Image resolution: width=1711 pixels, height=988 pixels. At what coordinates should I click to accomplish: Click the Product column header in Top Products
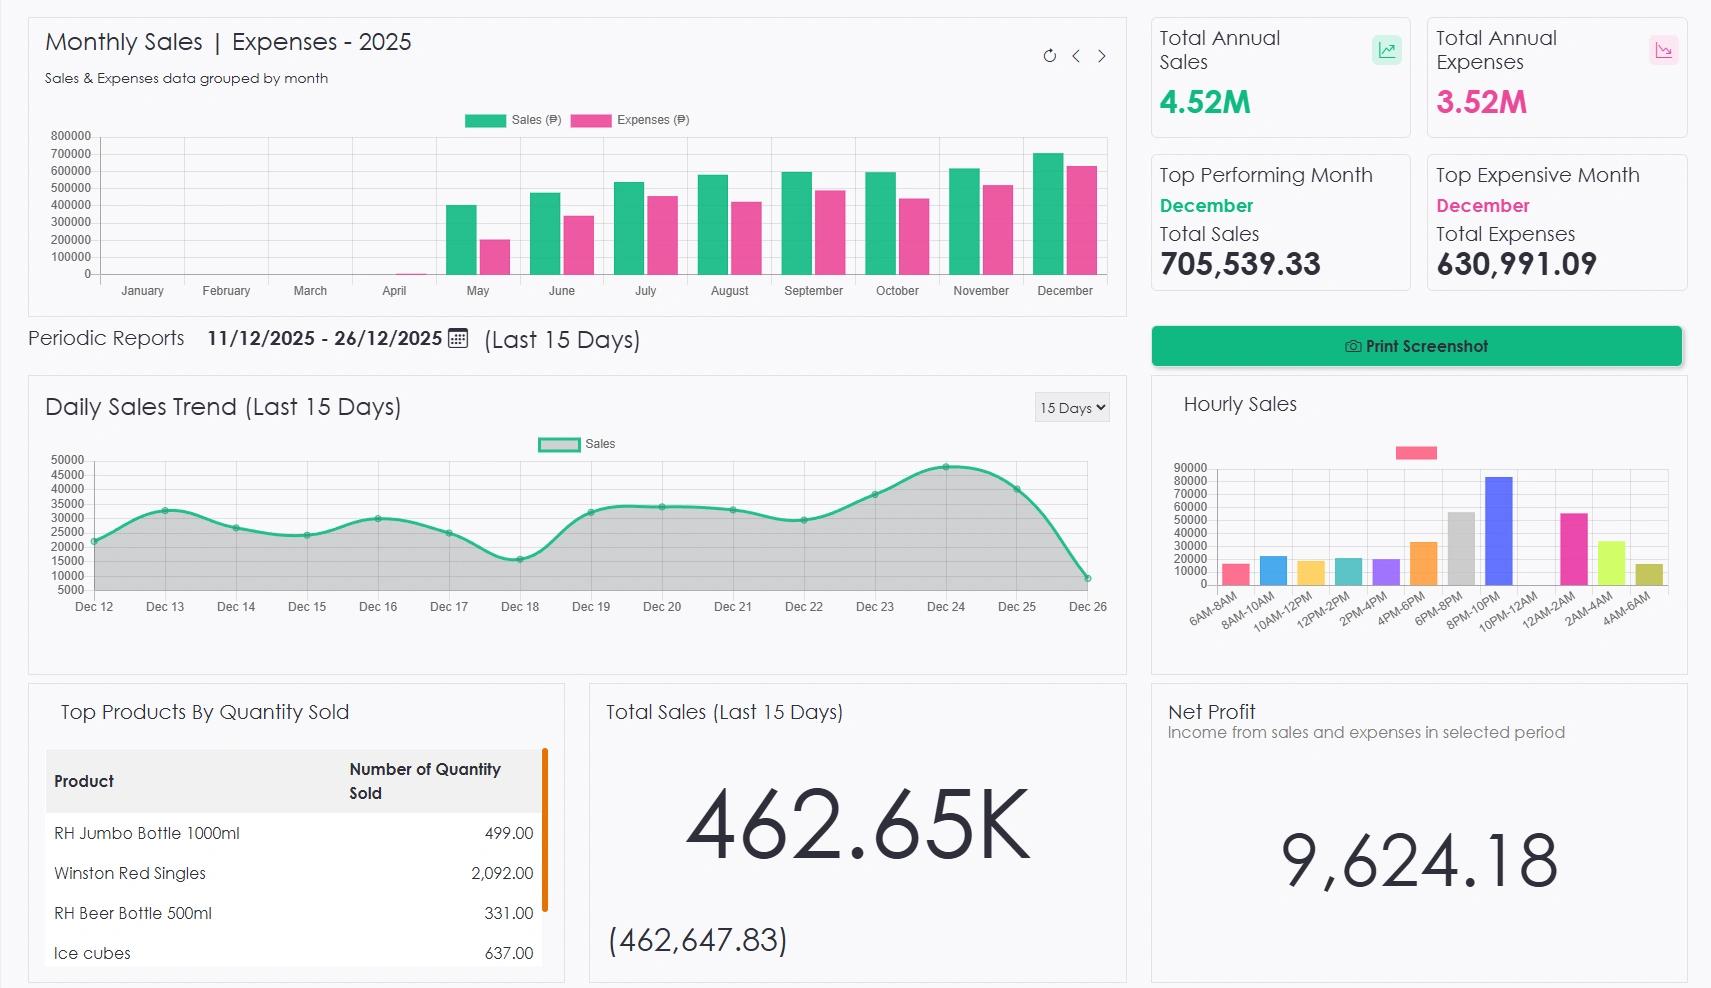click(84, 781)
